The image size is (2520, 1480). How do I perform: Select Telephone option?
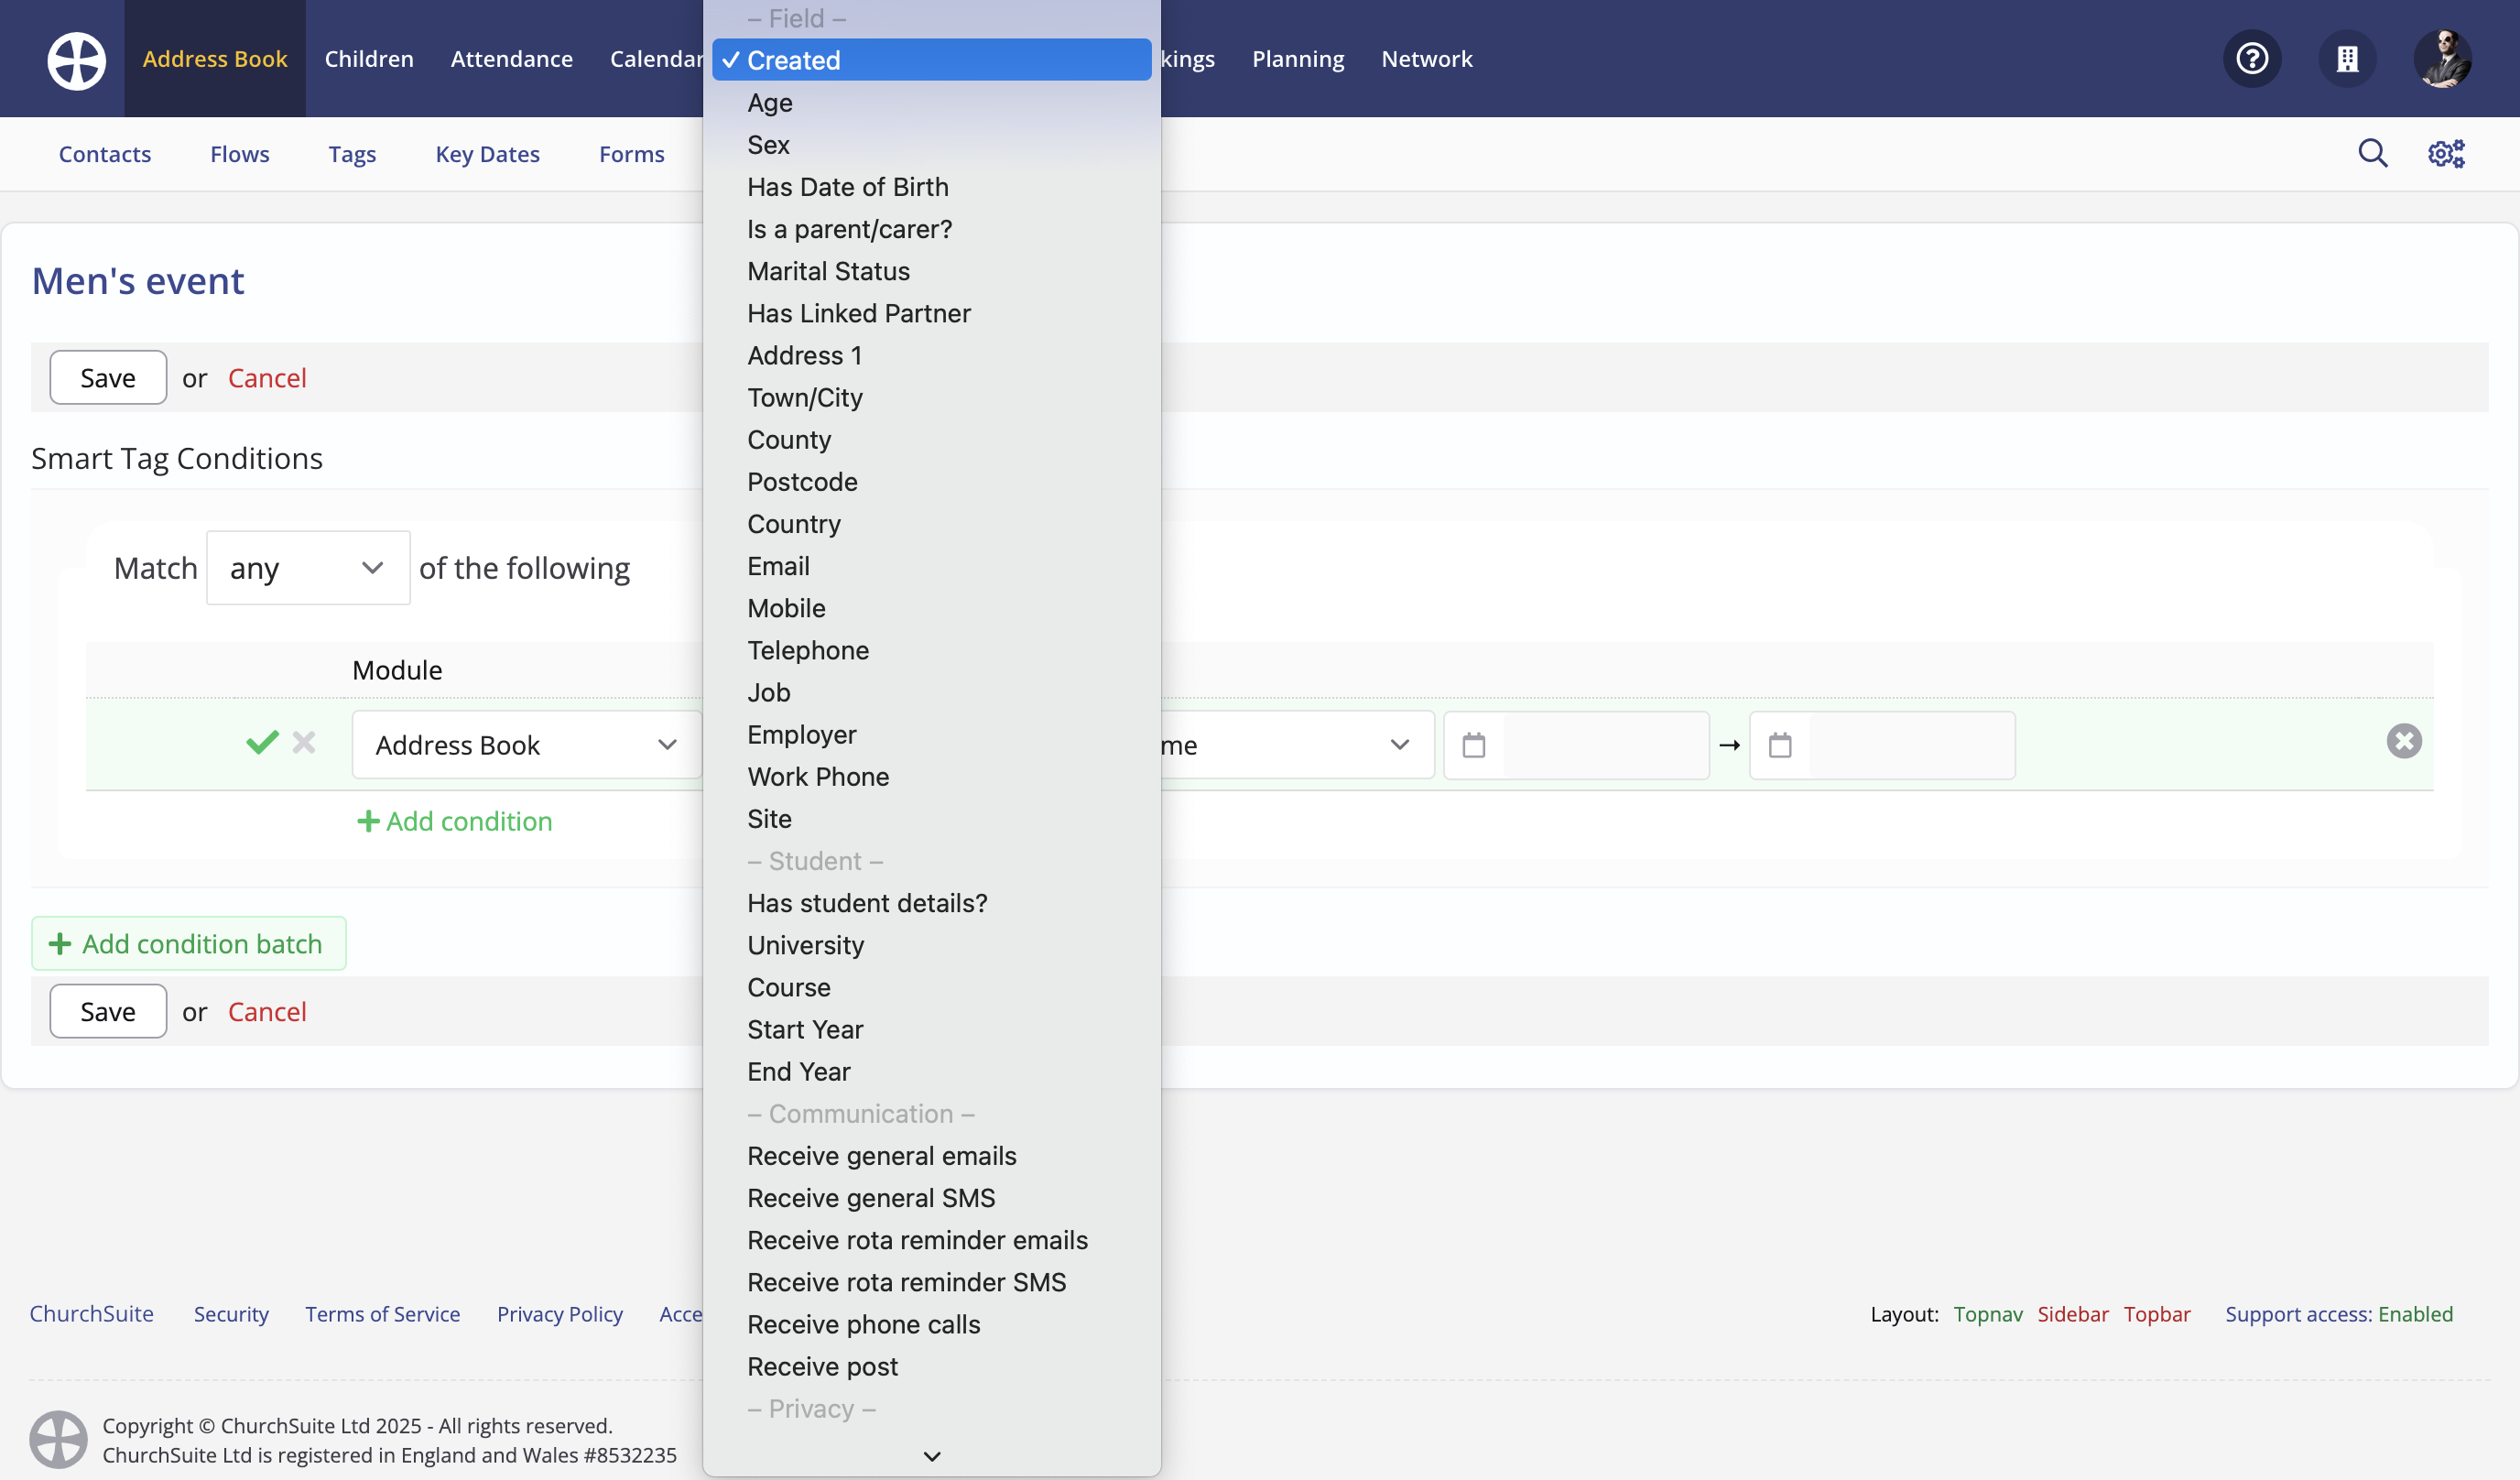(932, 650)
